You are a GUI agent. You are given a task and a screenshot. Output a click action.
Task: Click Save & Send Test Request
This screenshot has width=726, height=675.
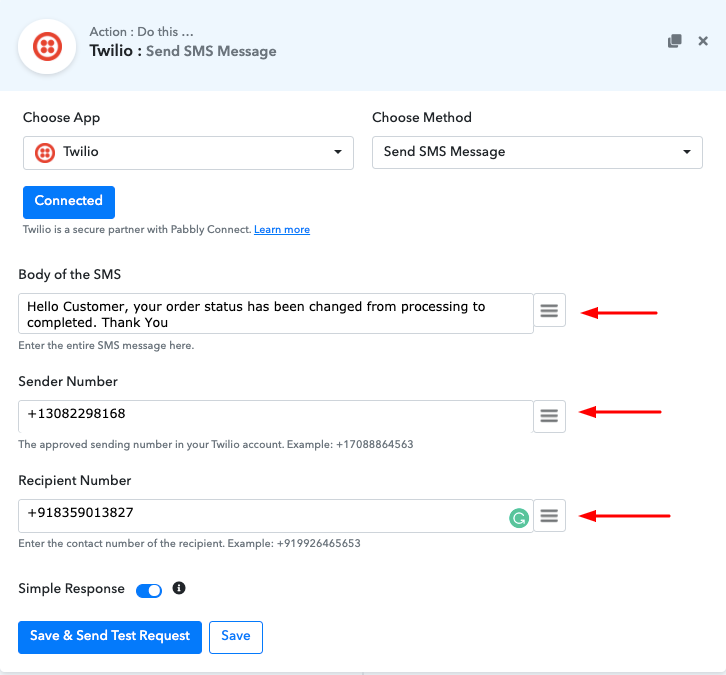110,637
